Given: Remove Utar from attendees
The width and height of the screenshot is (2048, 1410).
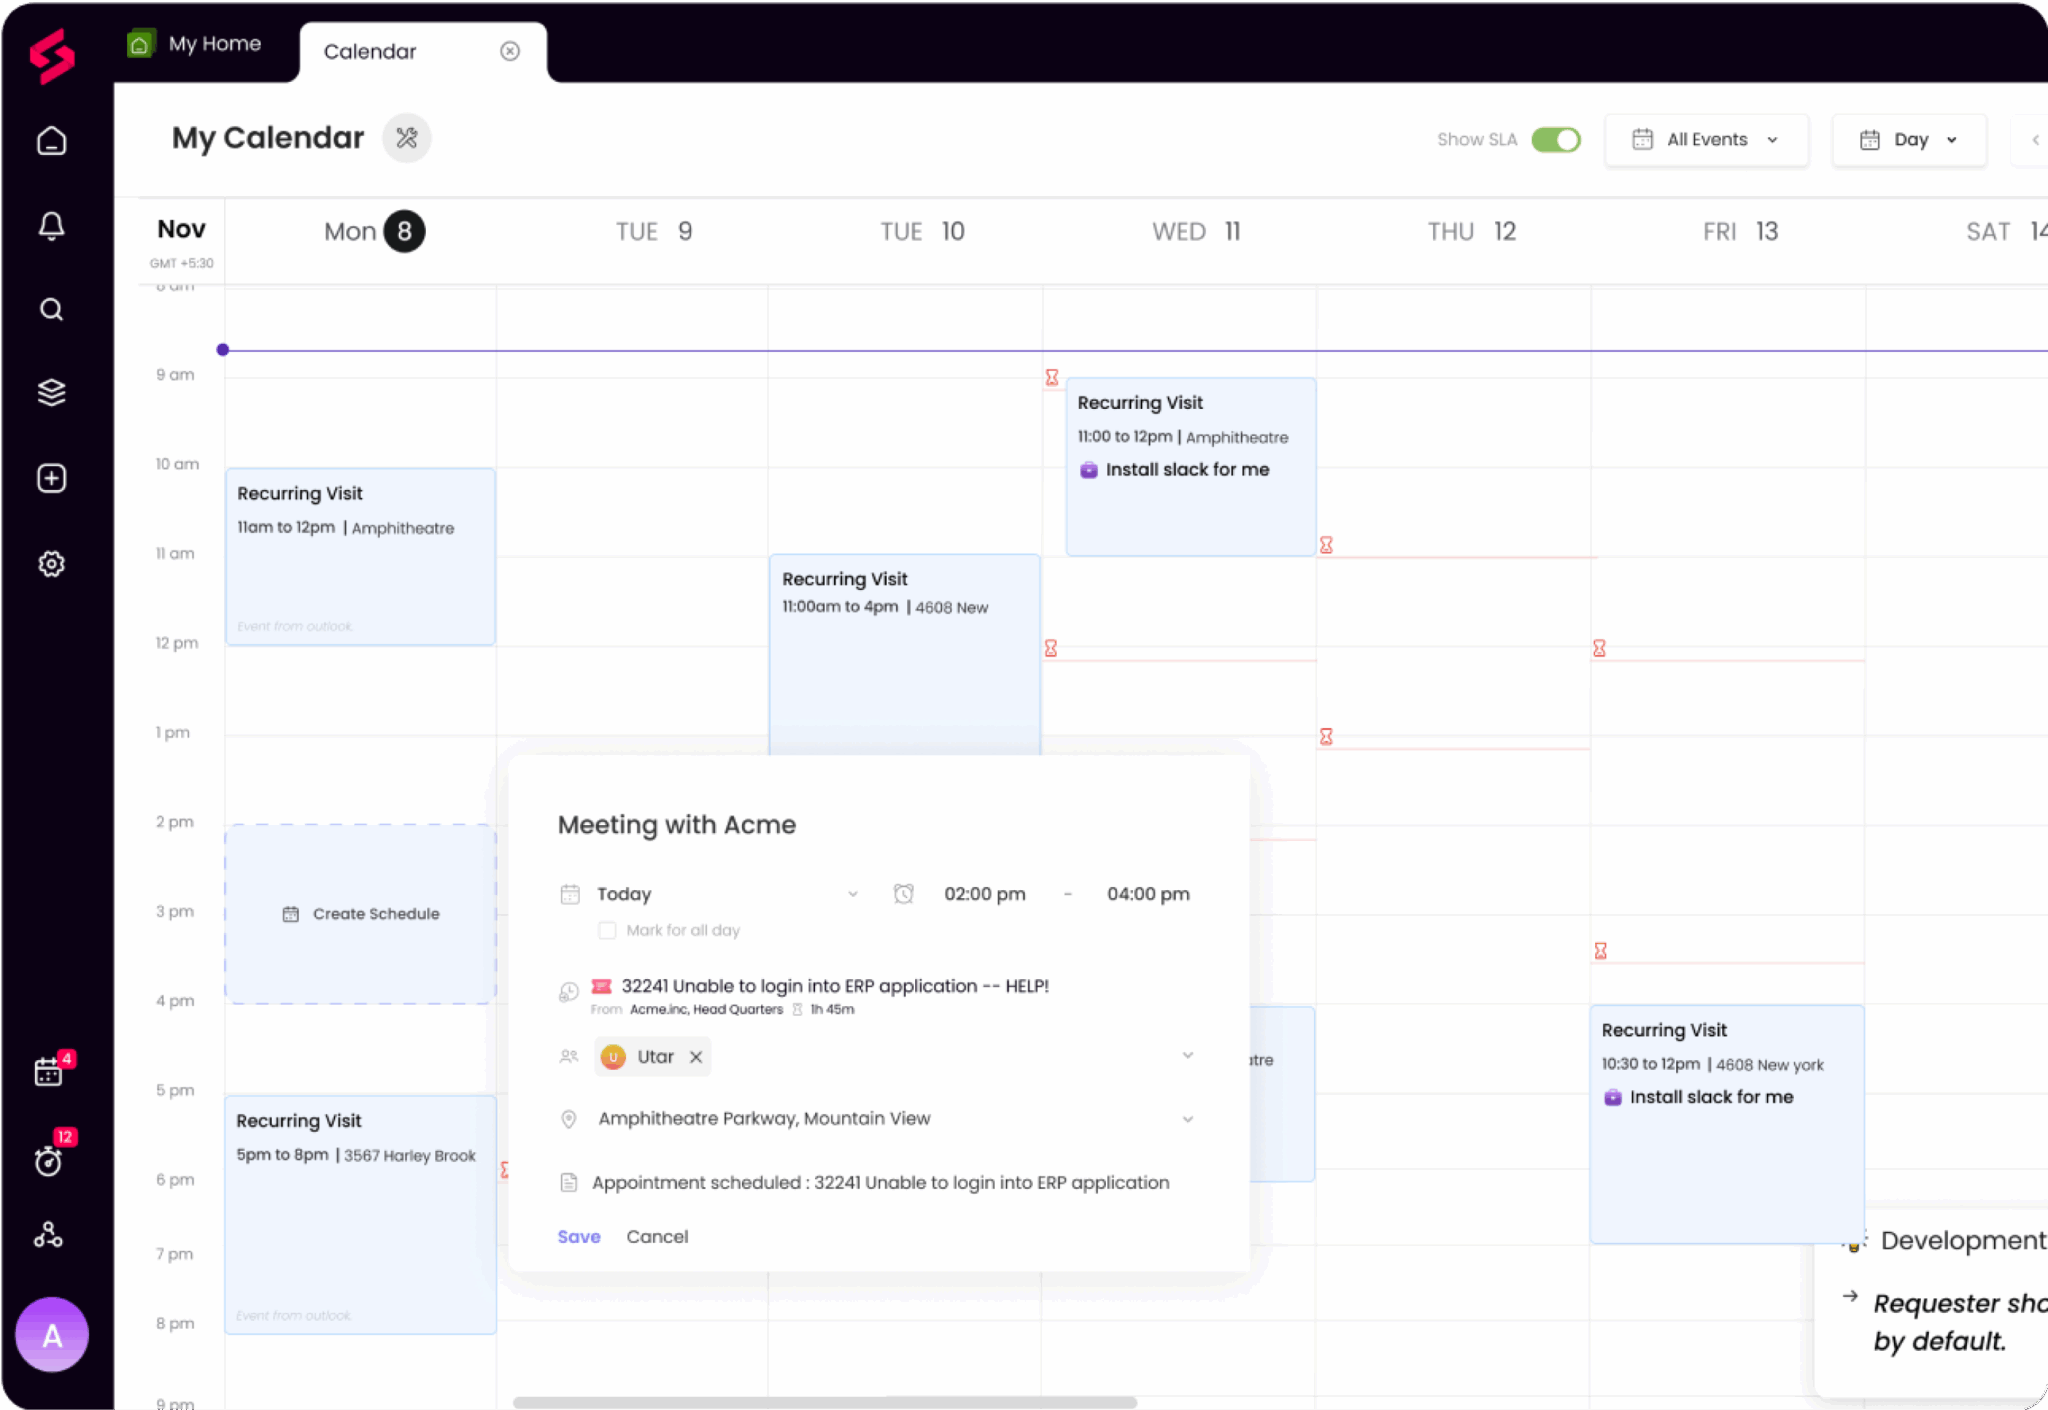Looking at the screenshot, I should tap(696, 1057).
